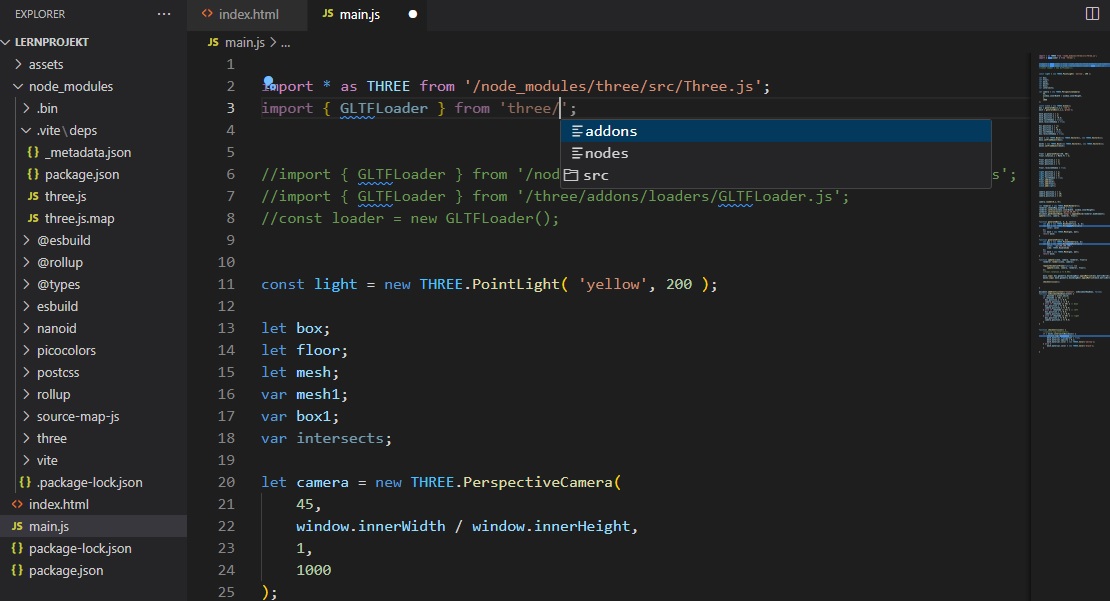Click the unsaved dot on main.js tab
This screenshot has width=1110, height=601.
pos(413,14)
